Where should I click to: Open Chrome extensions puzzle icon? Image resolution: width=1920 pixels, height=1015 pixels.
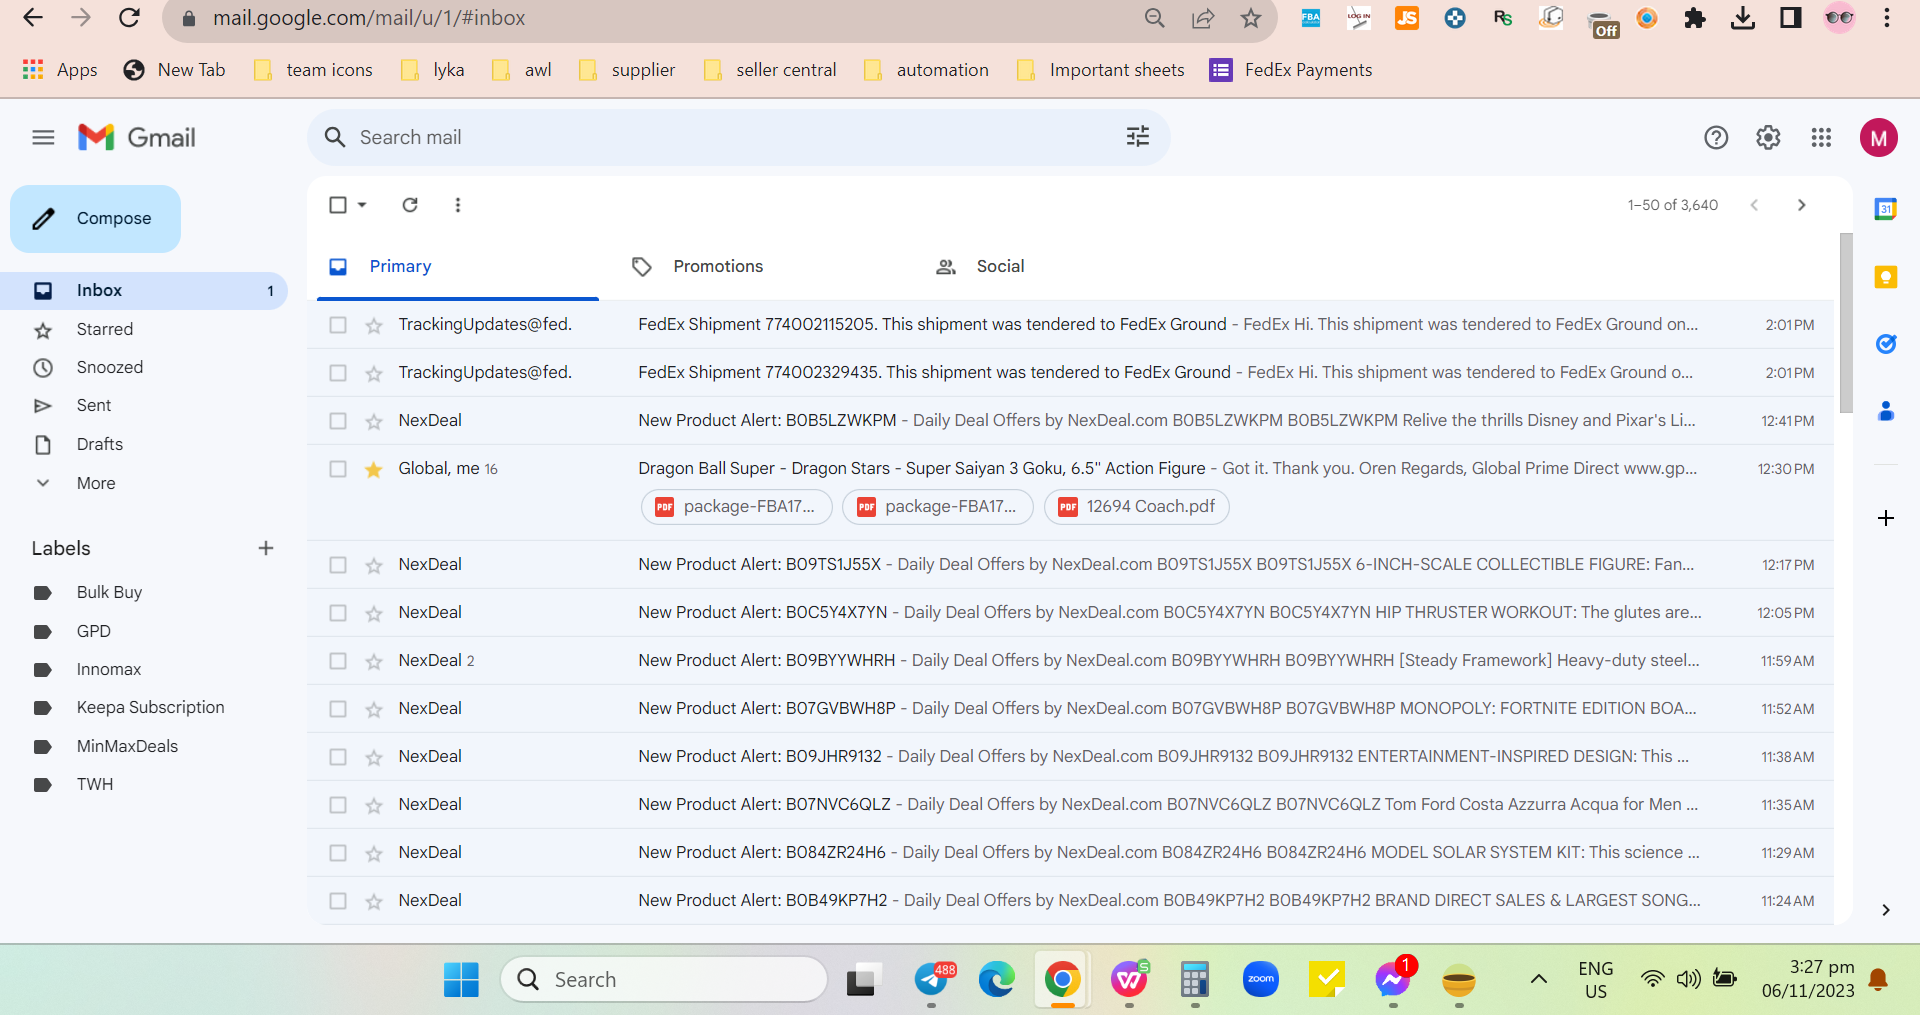point(1695,18)
